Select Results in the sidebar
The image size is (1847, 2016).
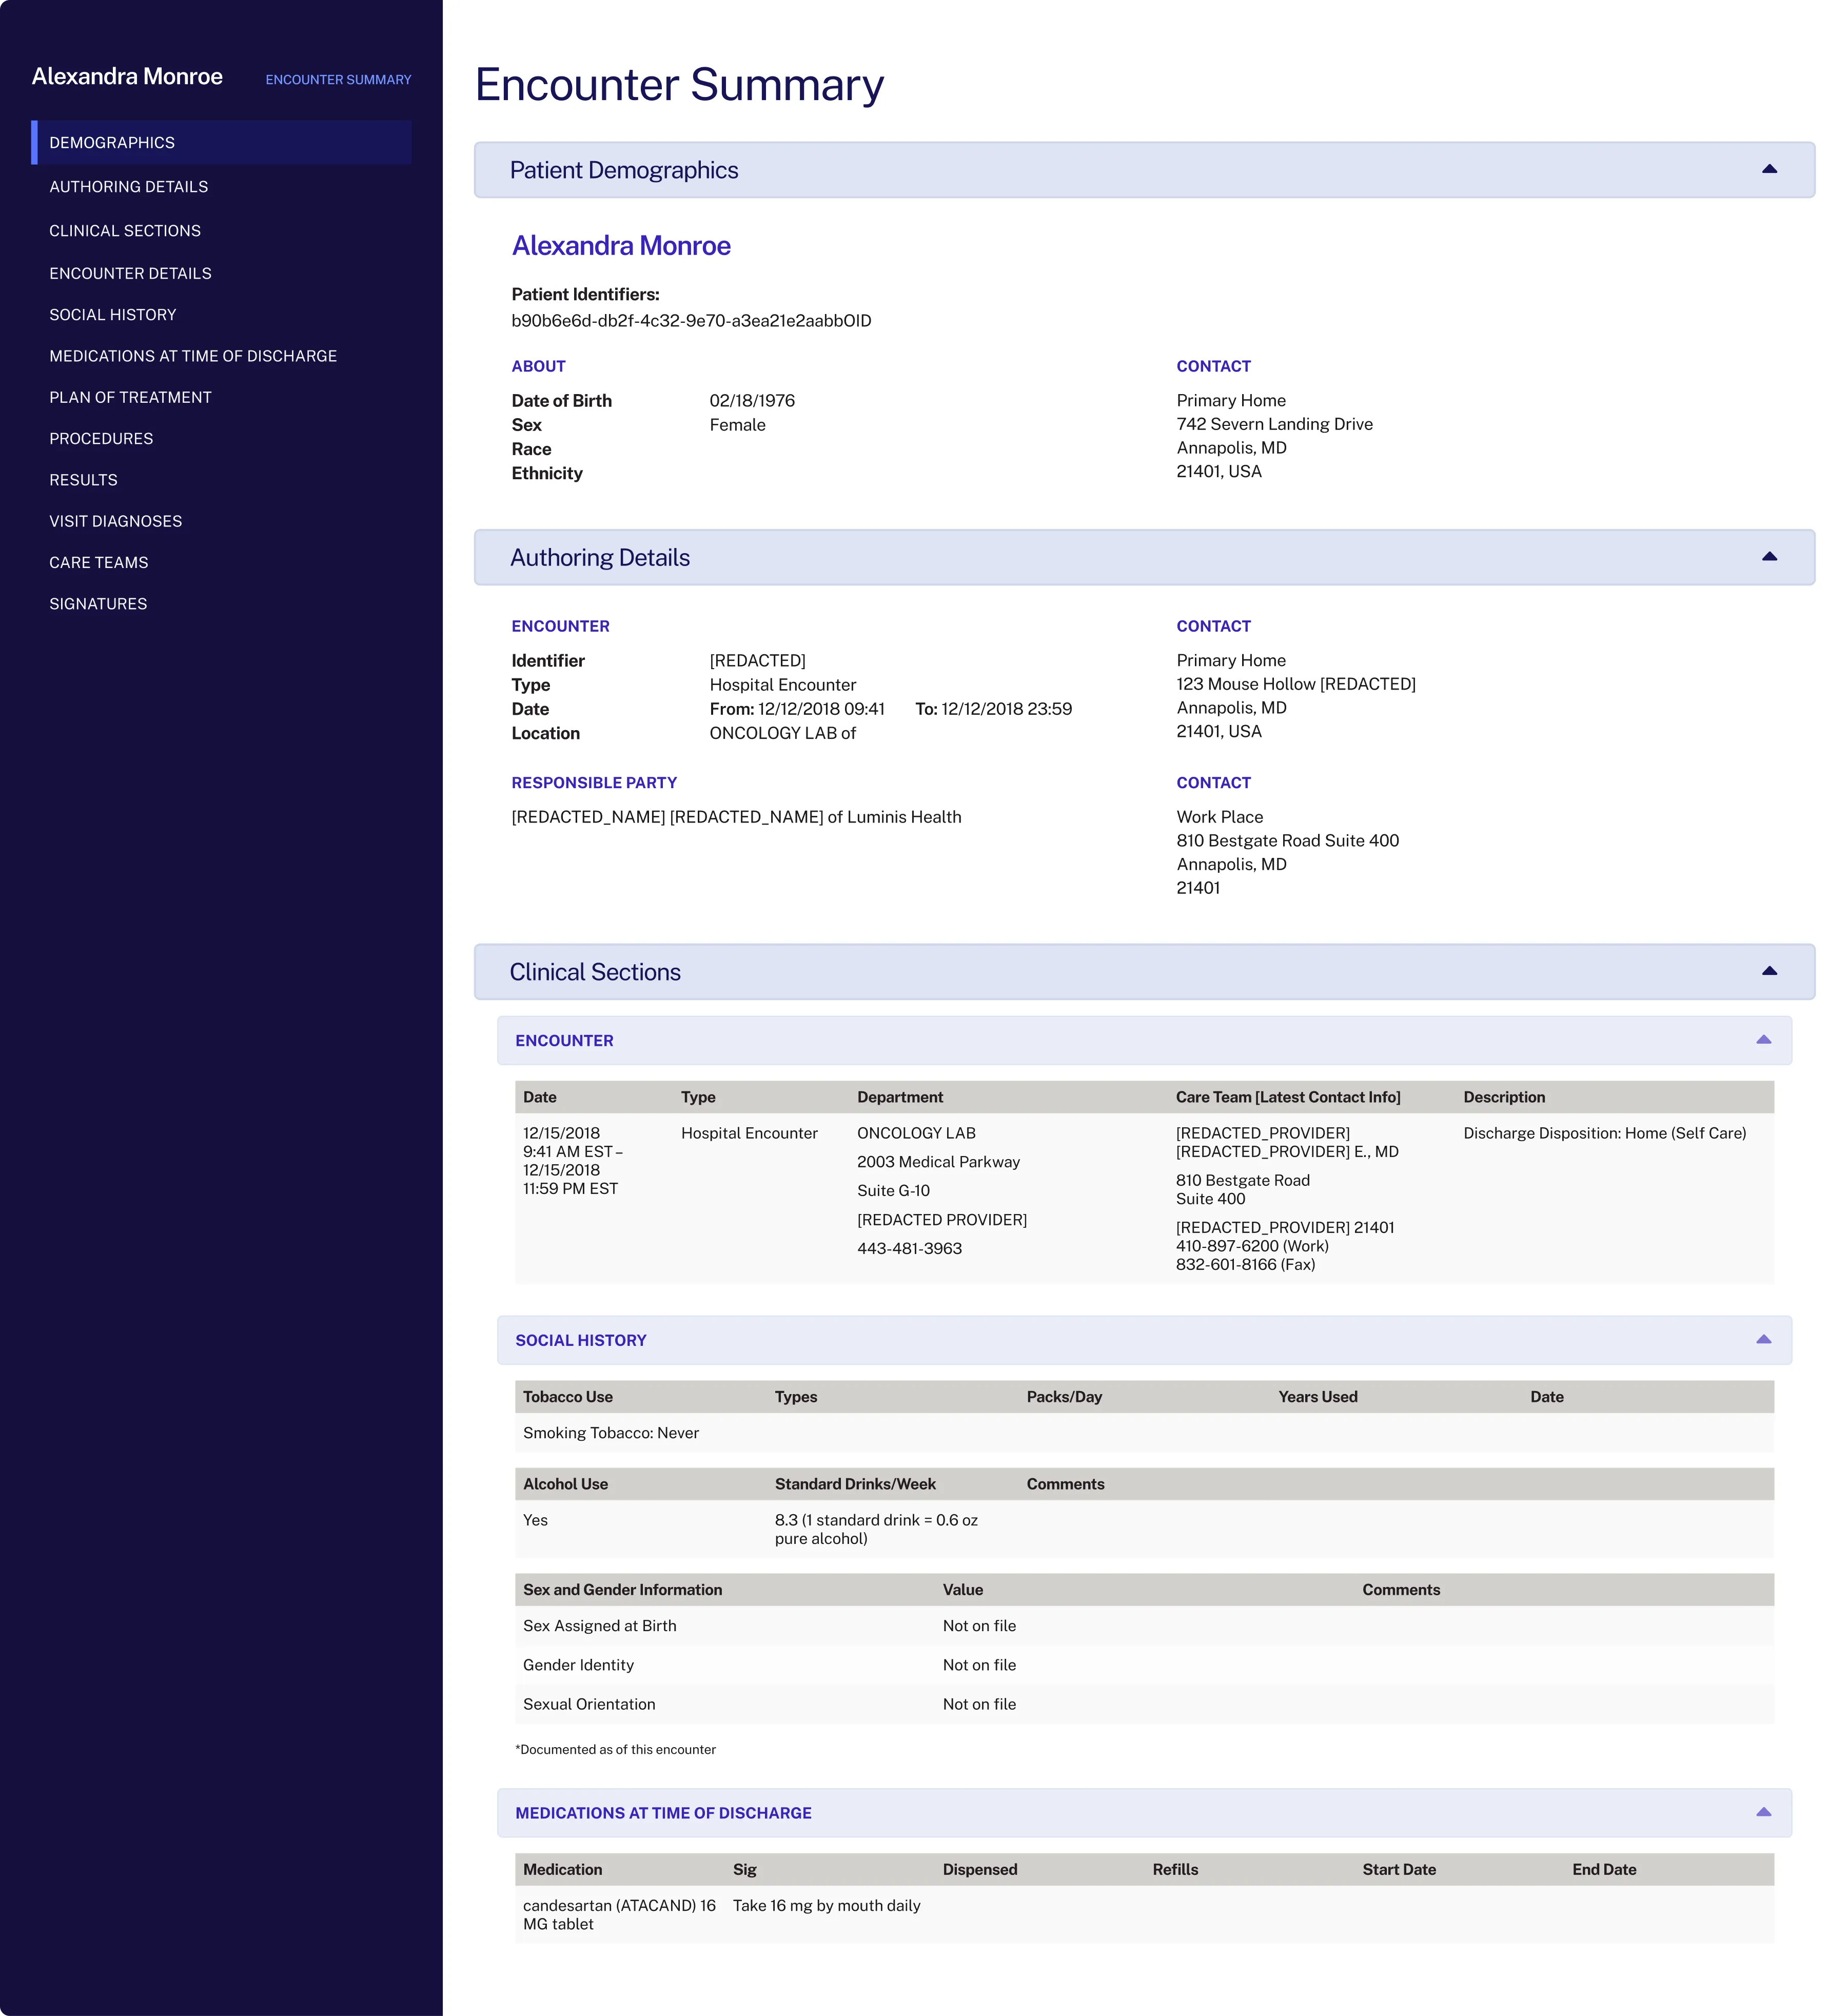point(83,480)
